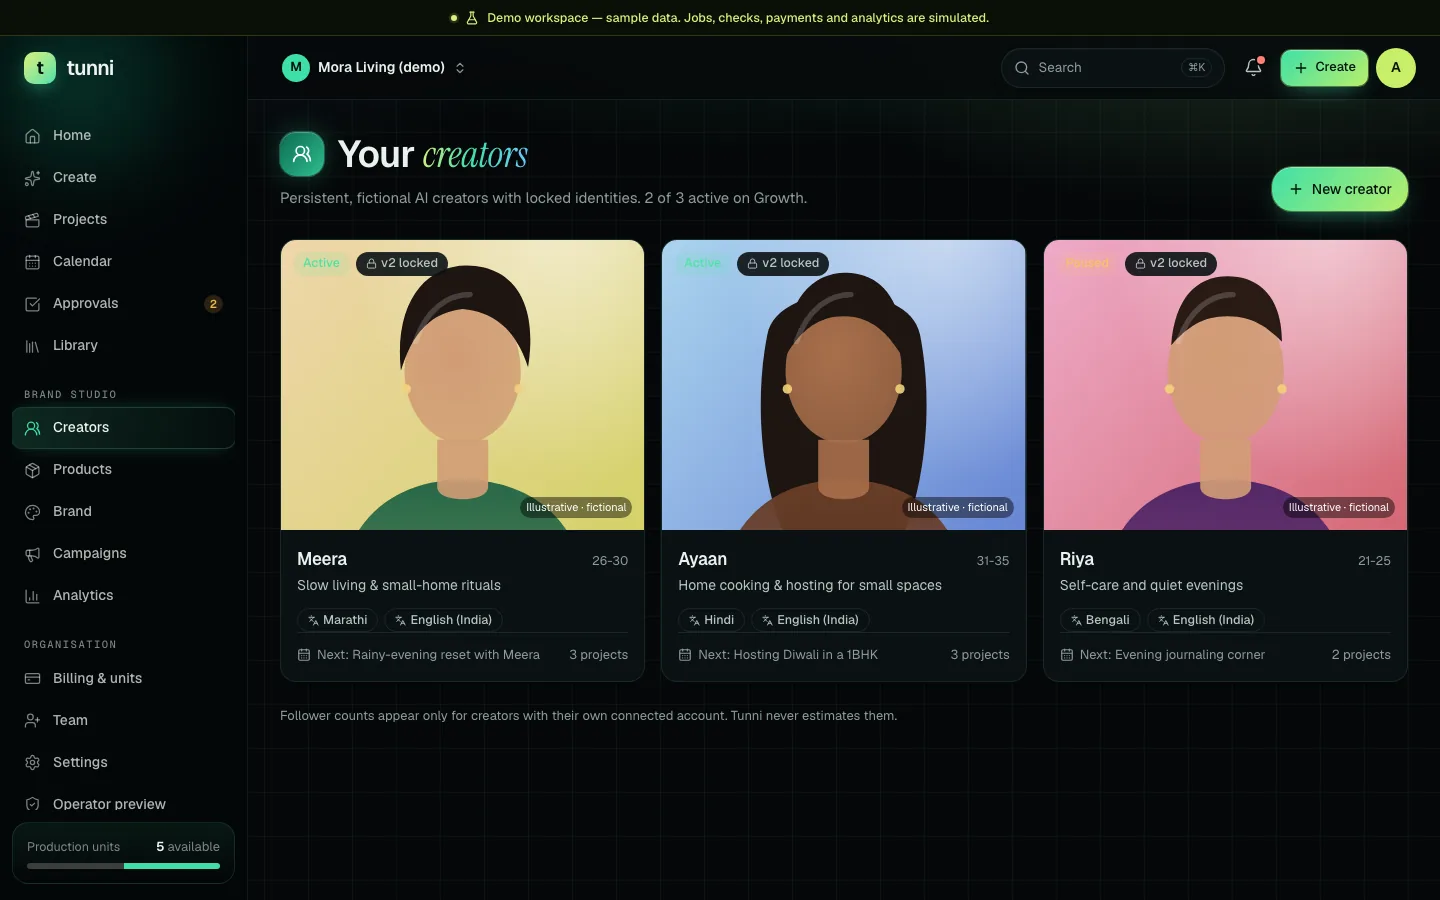Click the tunni logo icon

[x=40, y=68]
